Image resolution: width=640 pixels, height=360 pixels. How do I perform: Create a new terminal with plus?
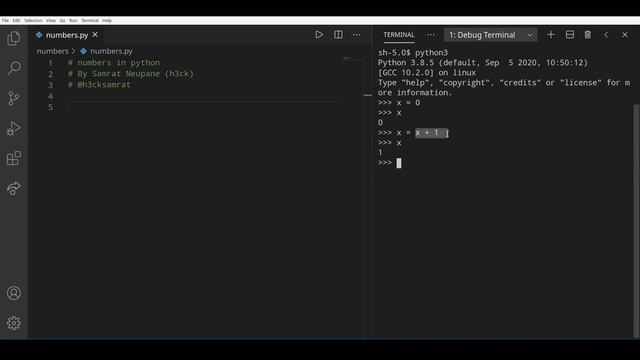[x=551, y=35]
